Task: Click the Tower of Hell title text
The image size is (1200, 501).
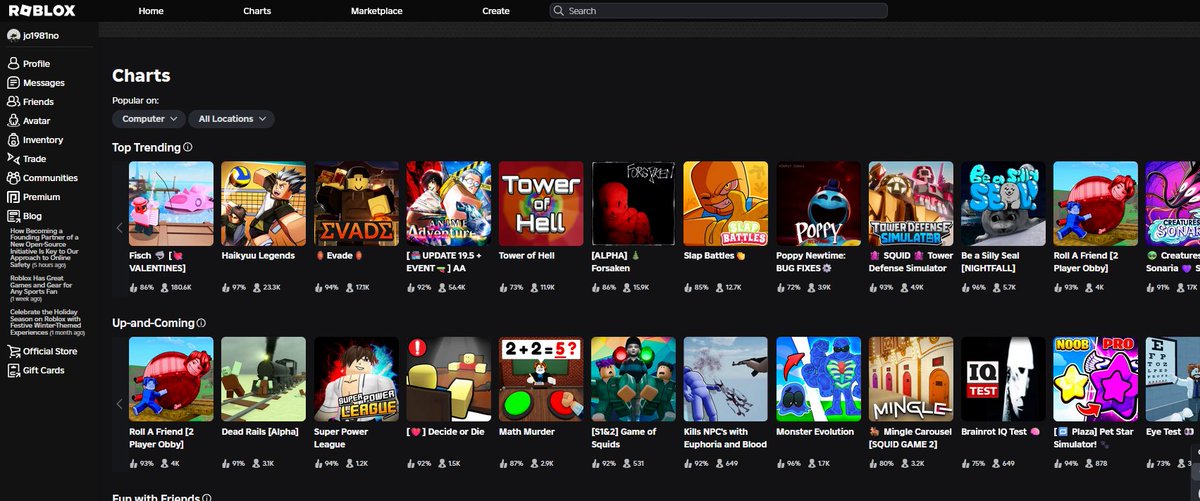Action: point(527,256)
